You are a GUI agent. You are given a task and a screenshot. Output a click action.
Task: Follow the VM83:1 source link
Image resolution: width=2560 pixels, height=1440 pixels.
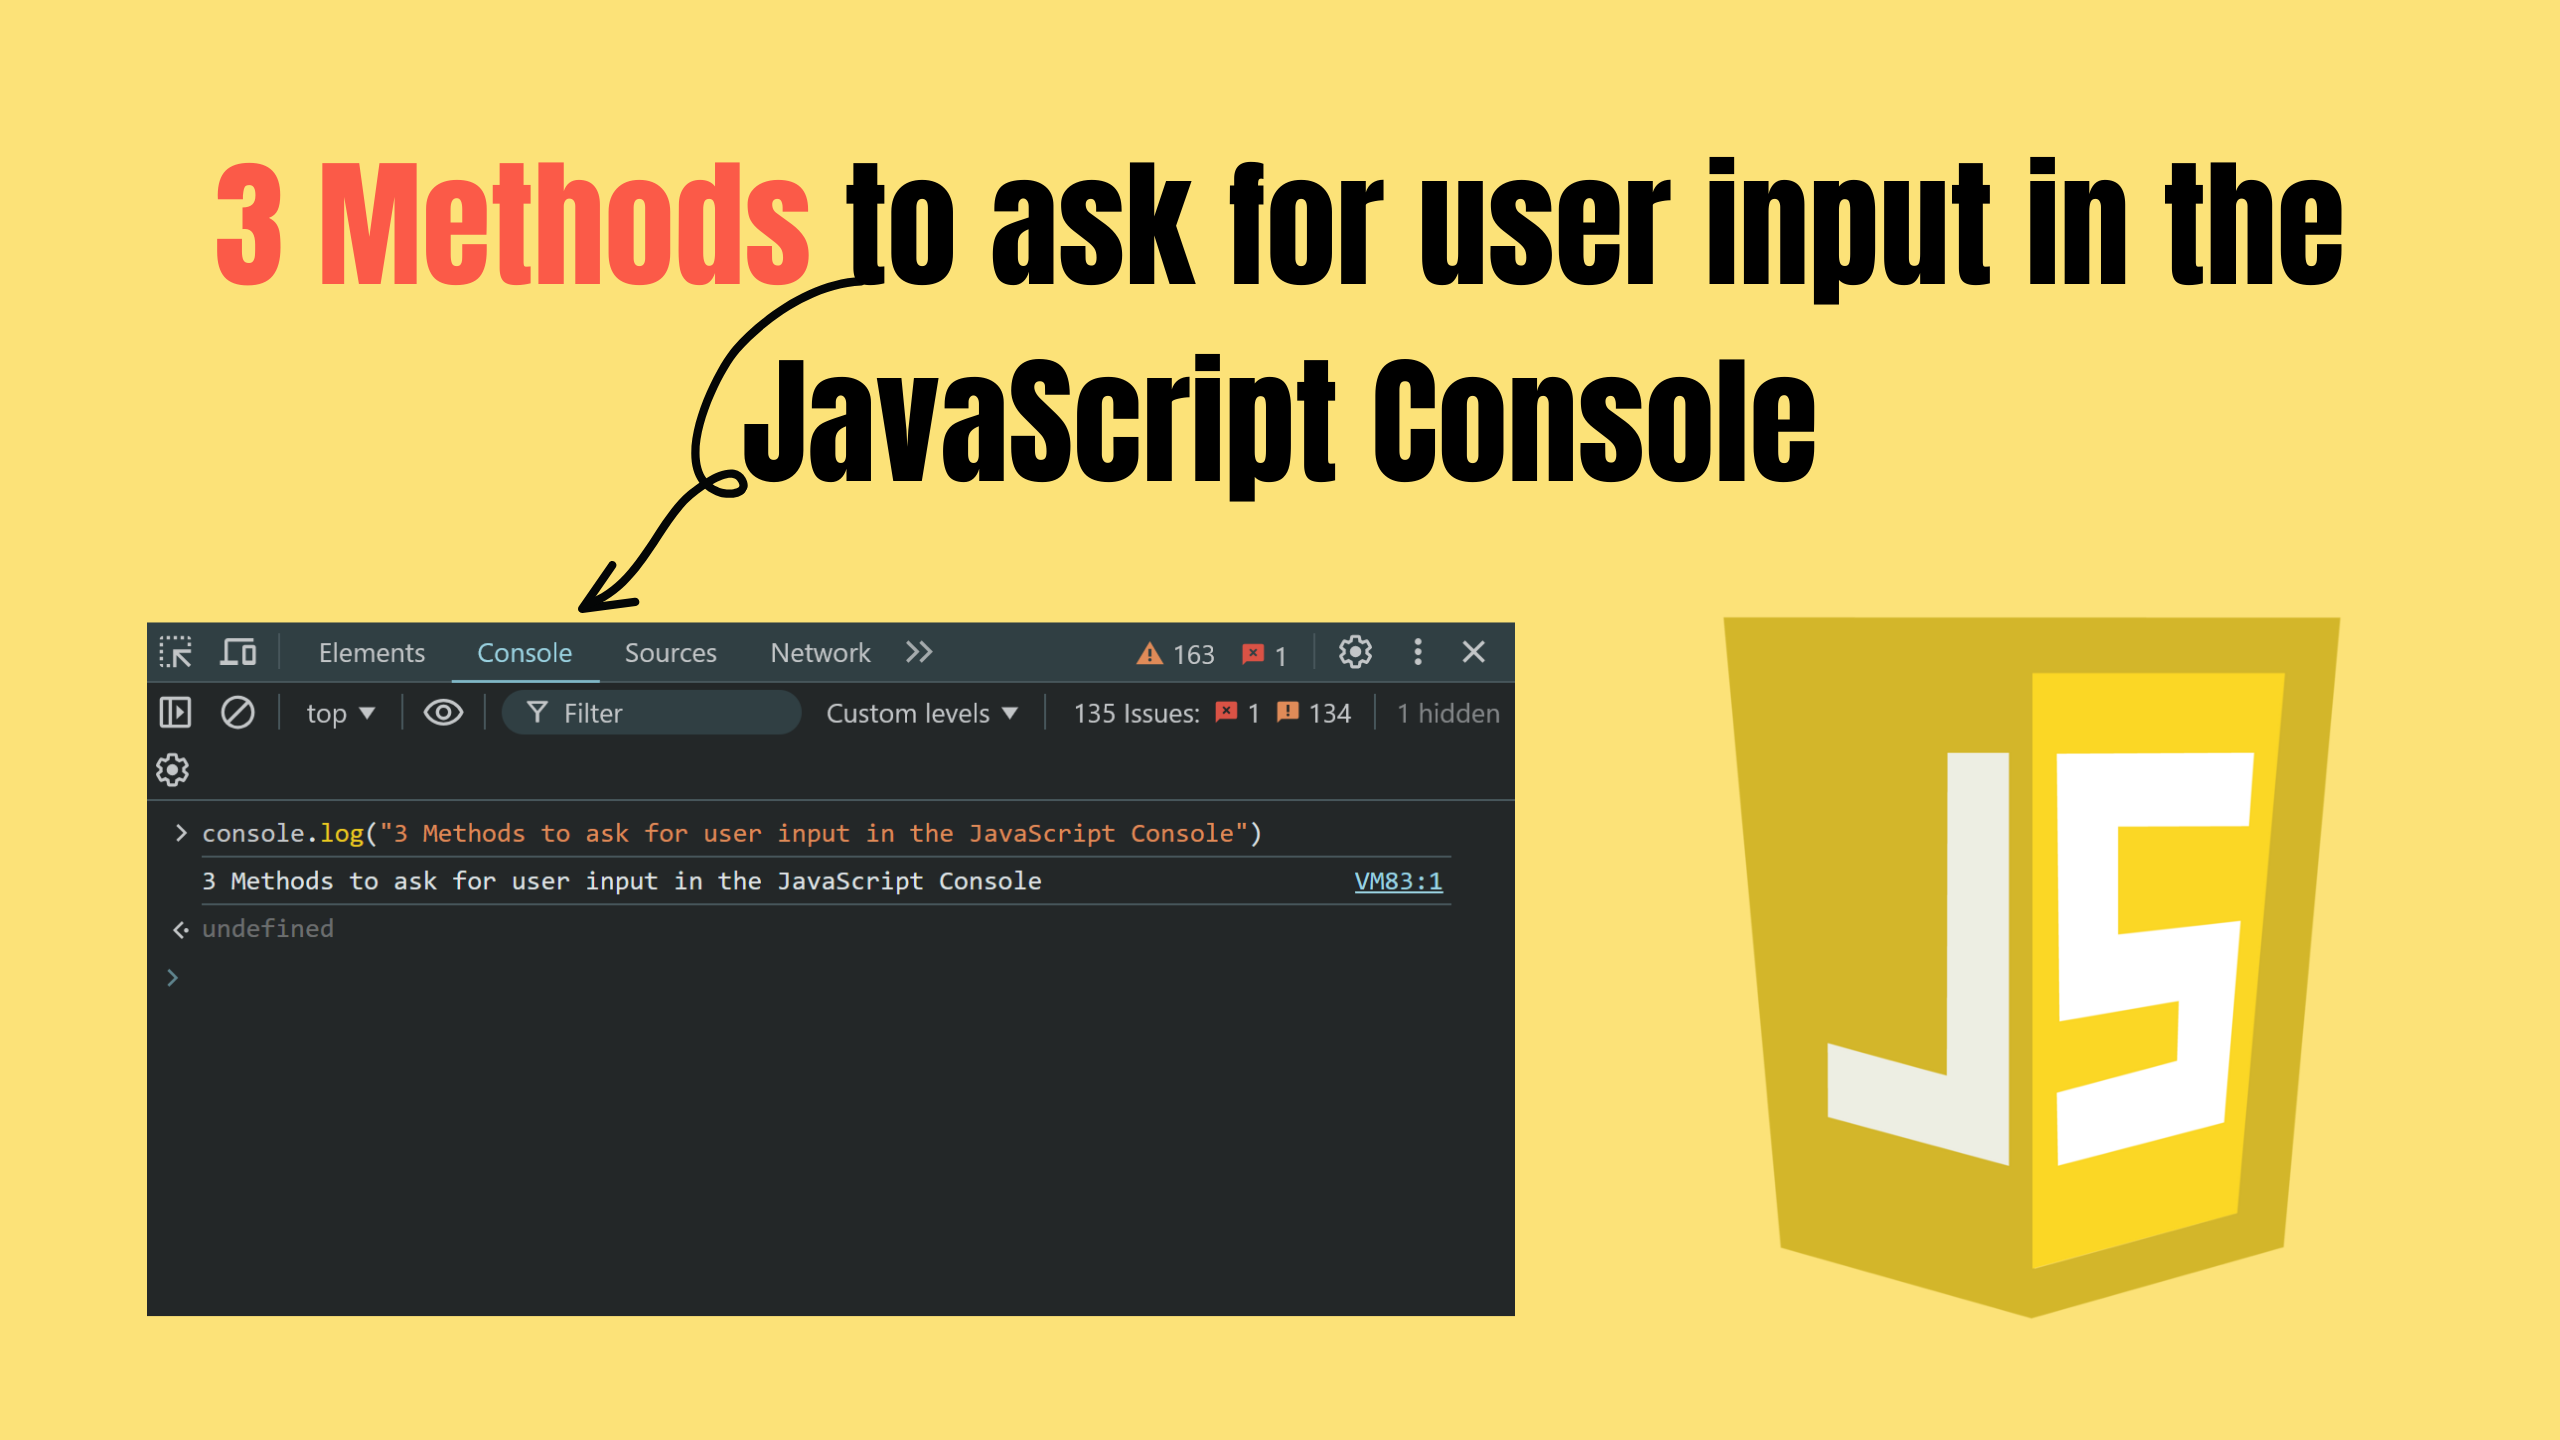pyautogui.click(x=1397, y=881)
